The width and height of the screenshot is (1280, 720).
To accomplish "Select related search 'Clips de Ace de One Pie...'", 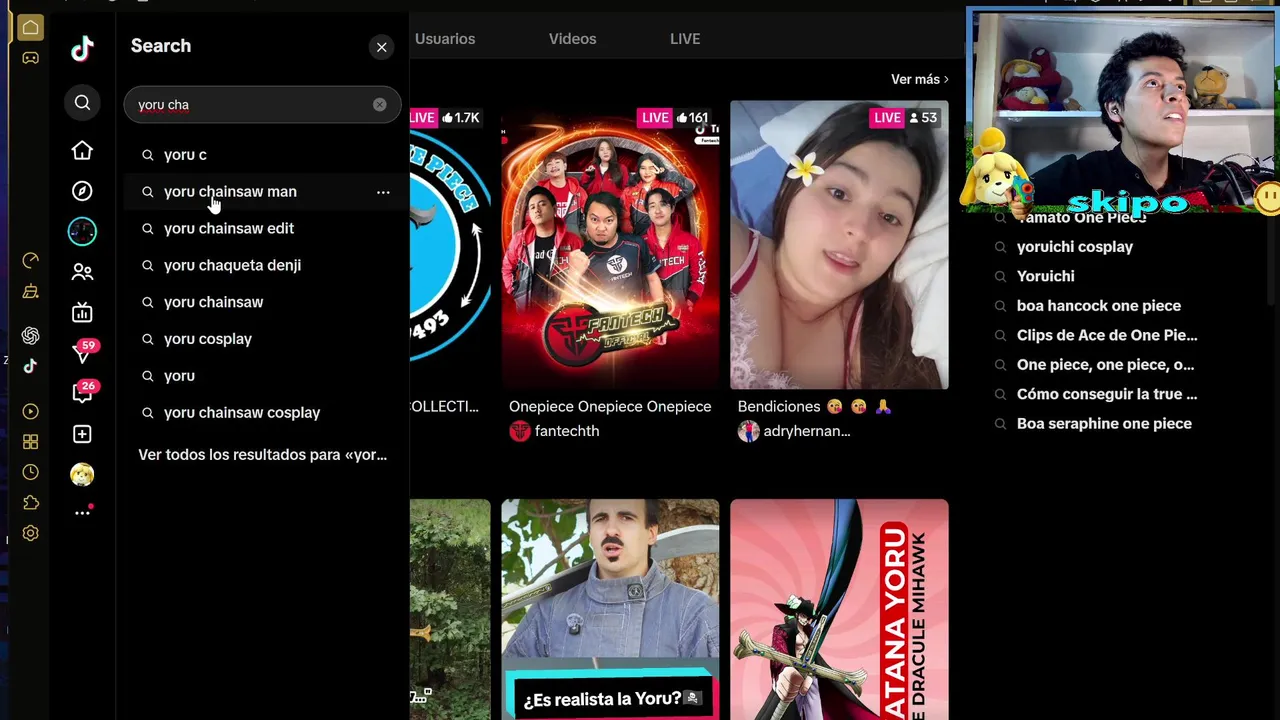I will (1107, 335).
